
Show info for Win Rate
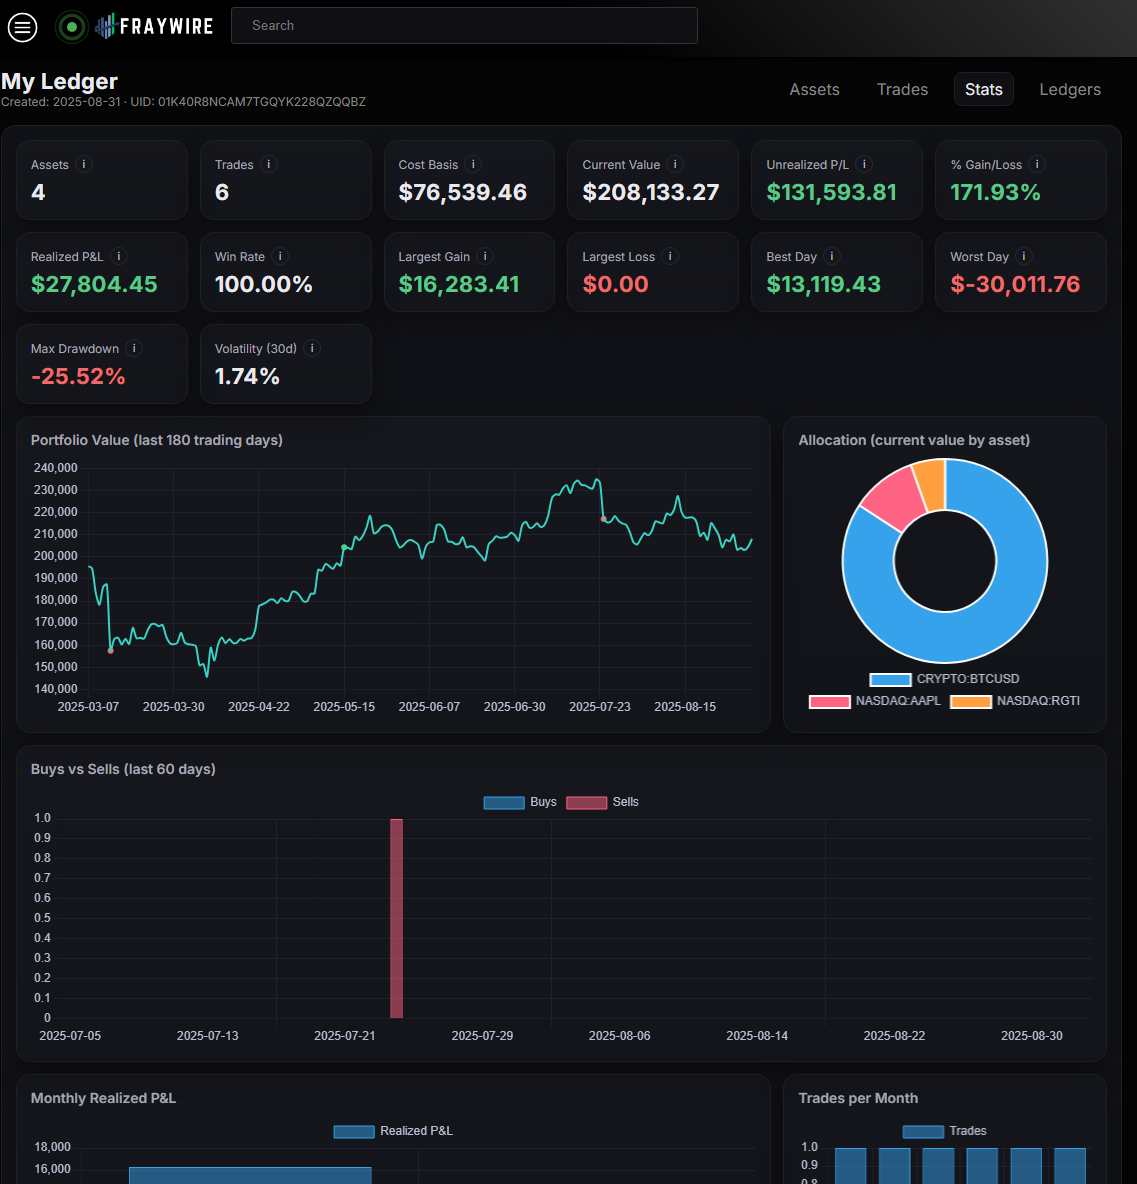(x=280, y=257)
